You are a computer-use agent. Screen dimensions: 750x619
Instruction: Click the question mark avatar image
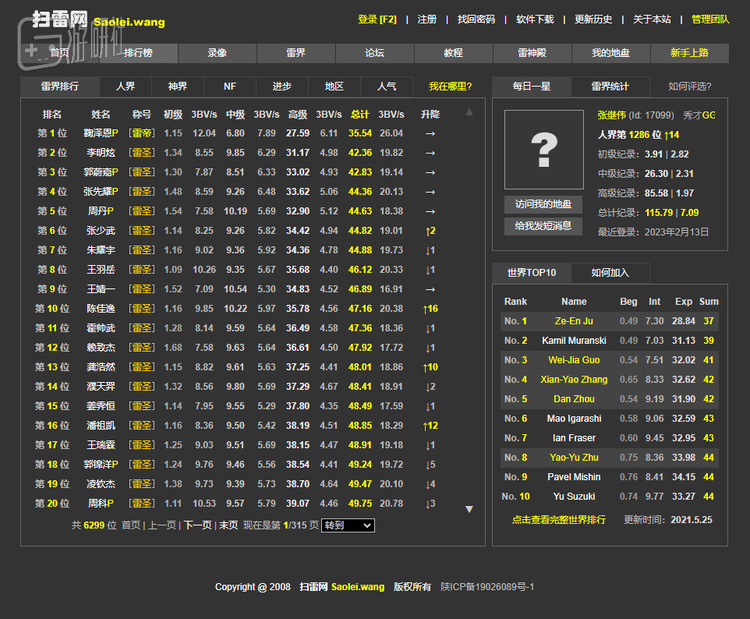[x=543, y=150]
